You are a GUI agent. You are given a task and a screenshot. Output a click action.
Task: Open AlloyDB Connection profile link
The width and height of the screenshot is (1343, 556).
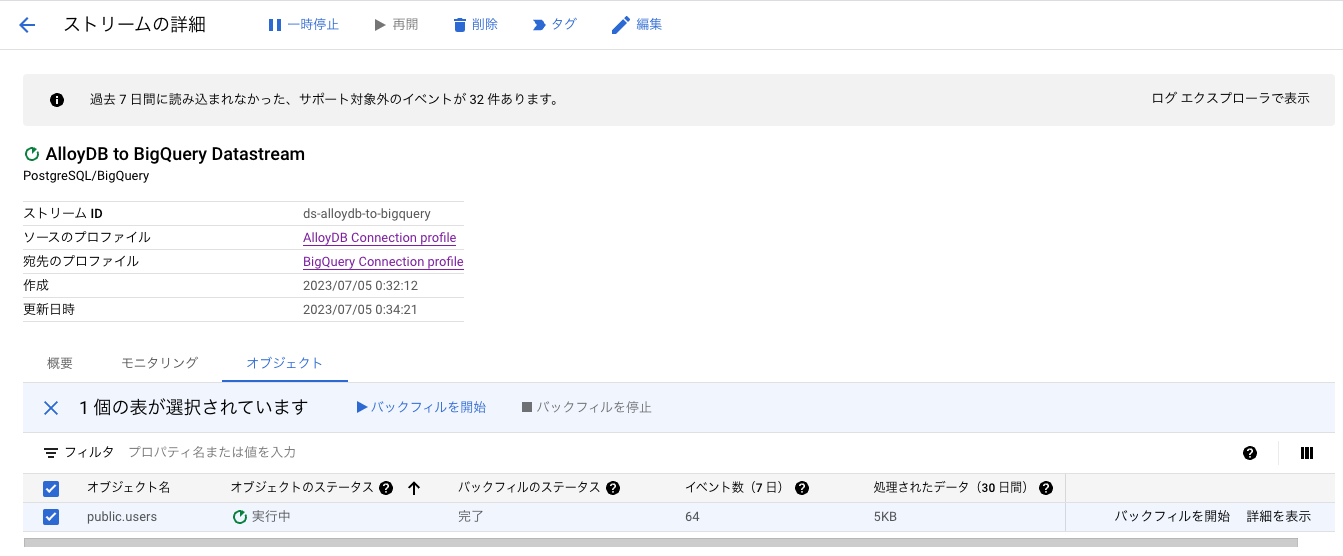380,238
